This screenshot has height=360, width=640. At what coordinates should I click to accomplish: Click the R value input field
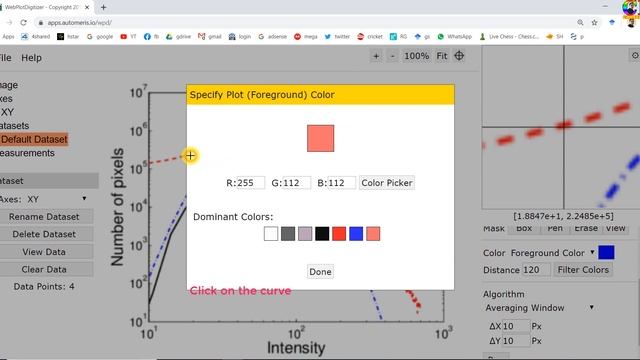click(x=250, y=183)
